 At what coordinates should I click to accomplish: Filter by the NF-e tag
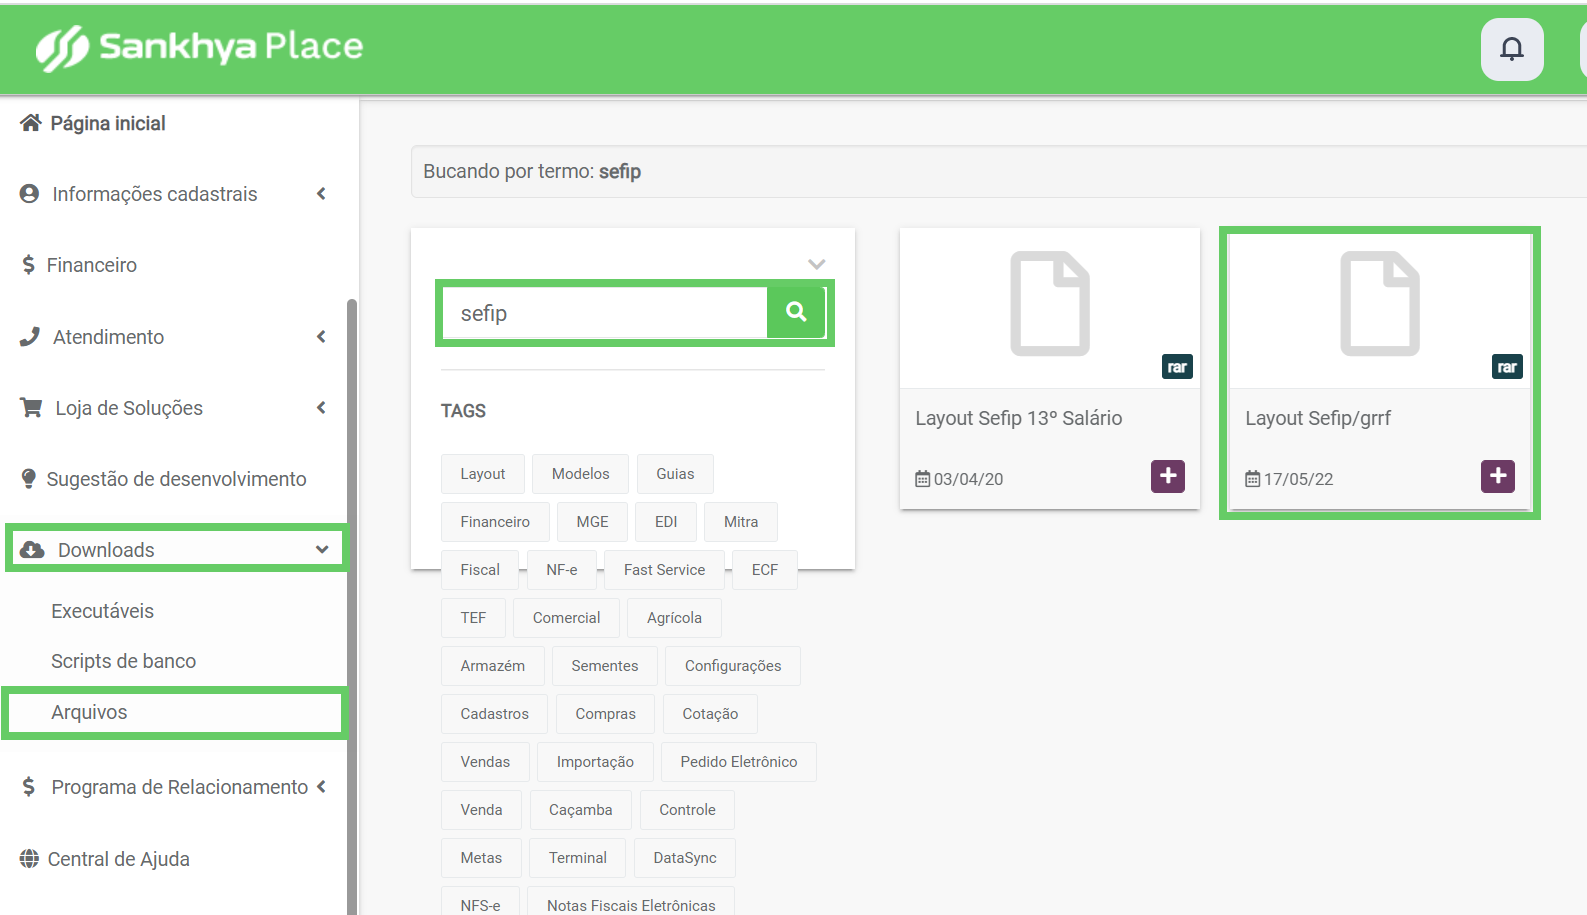[562, 570]
